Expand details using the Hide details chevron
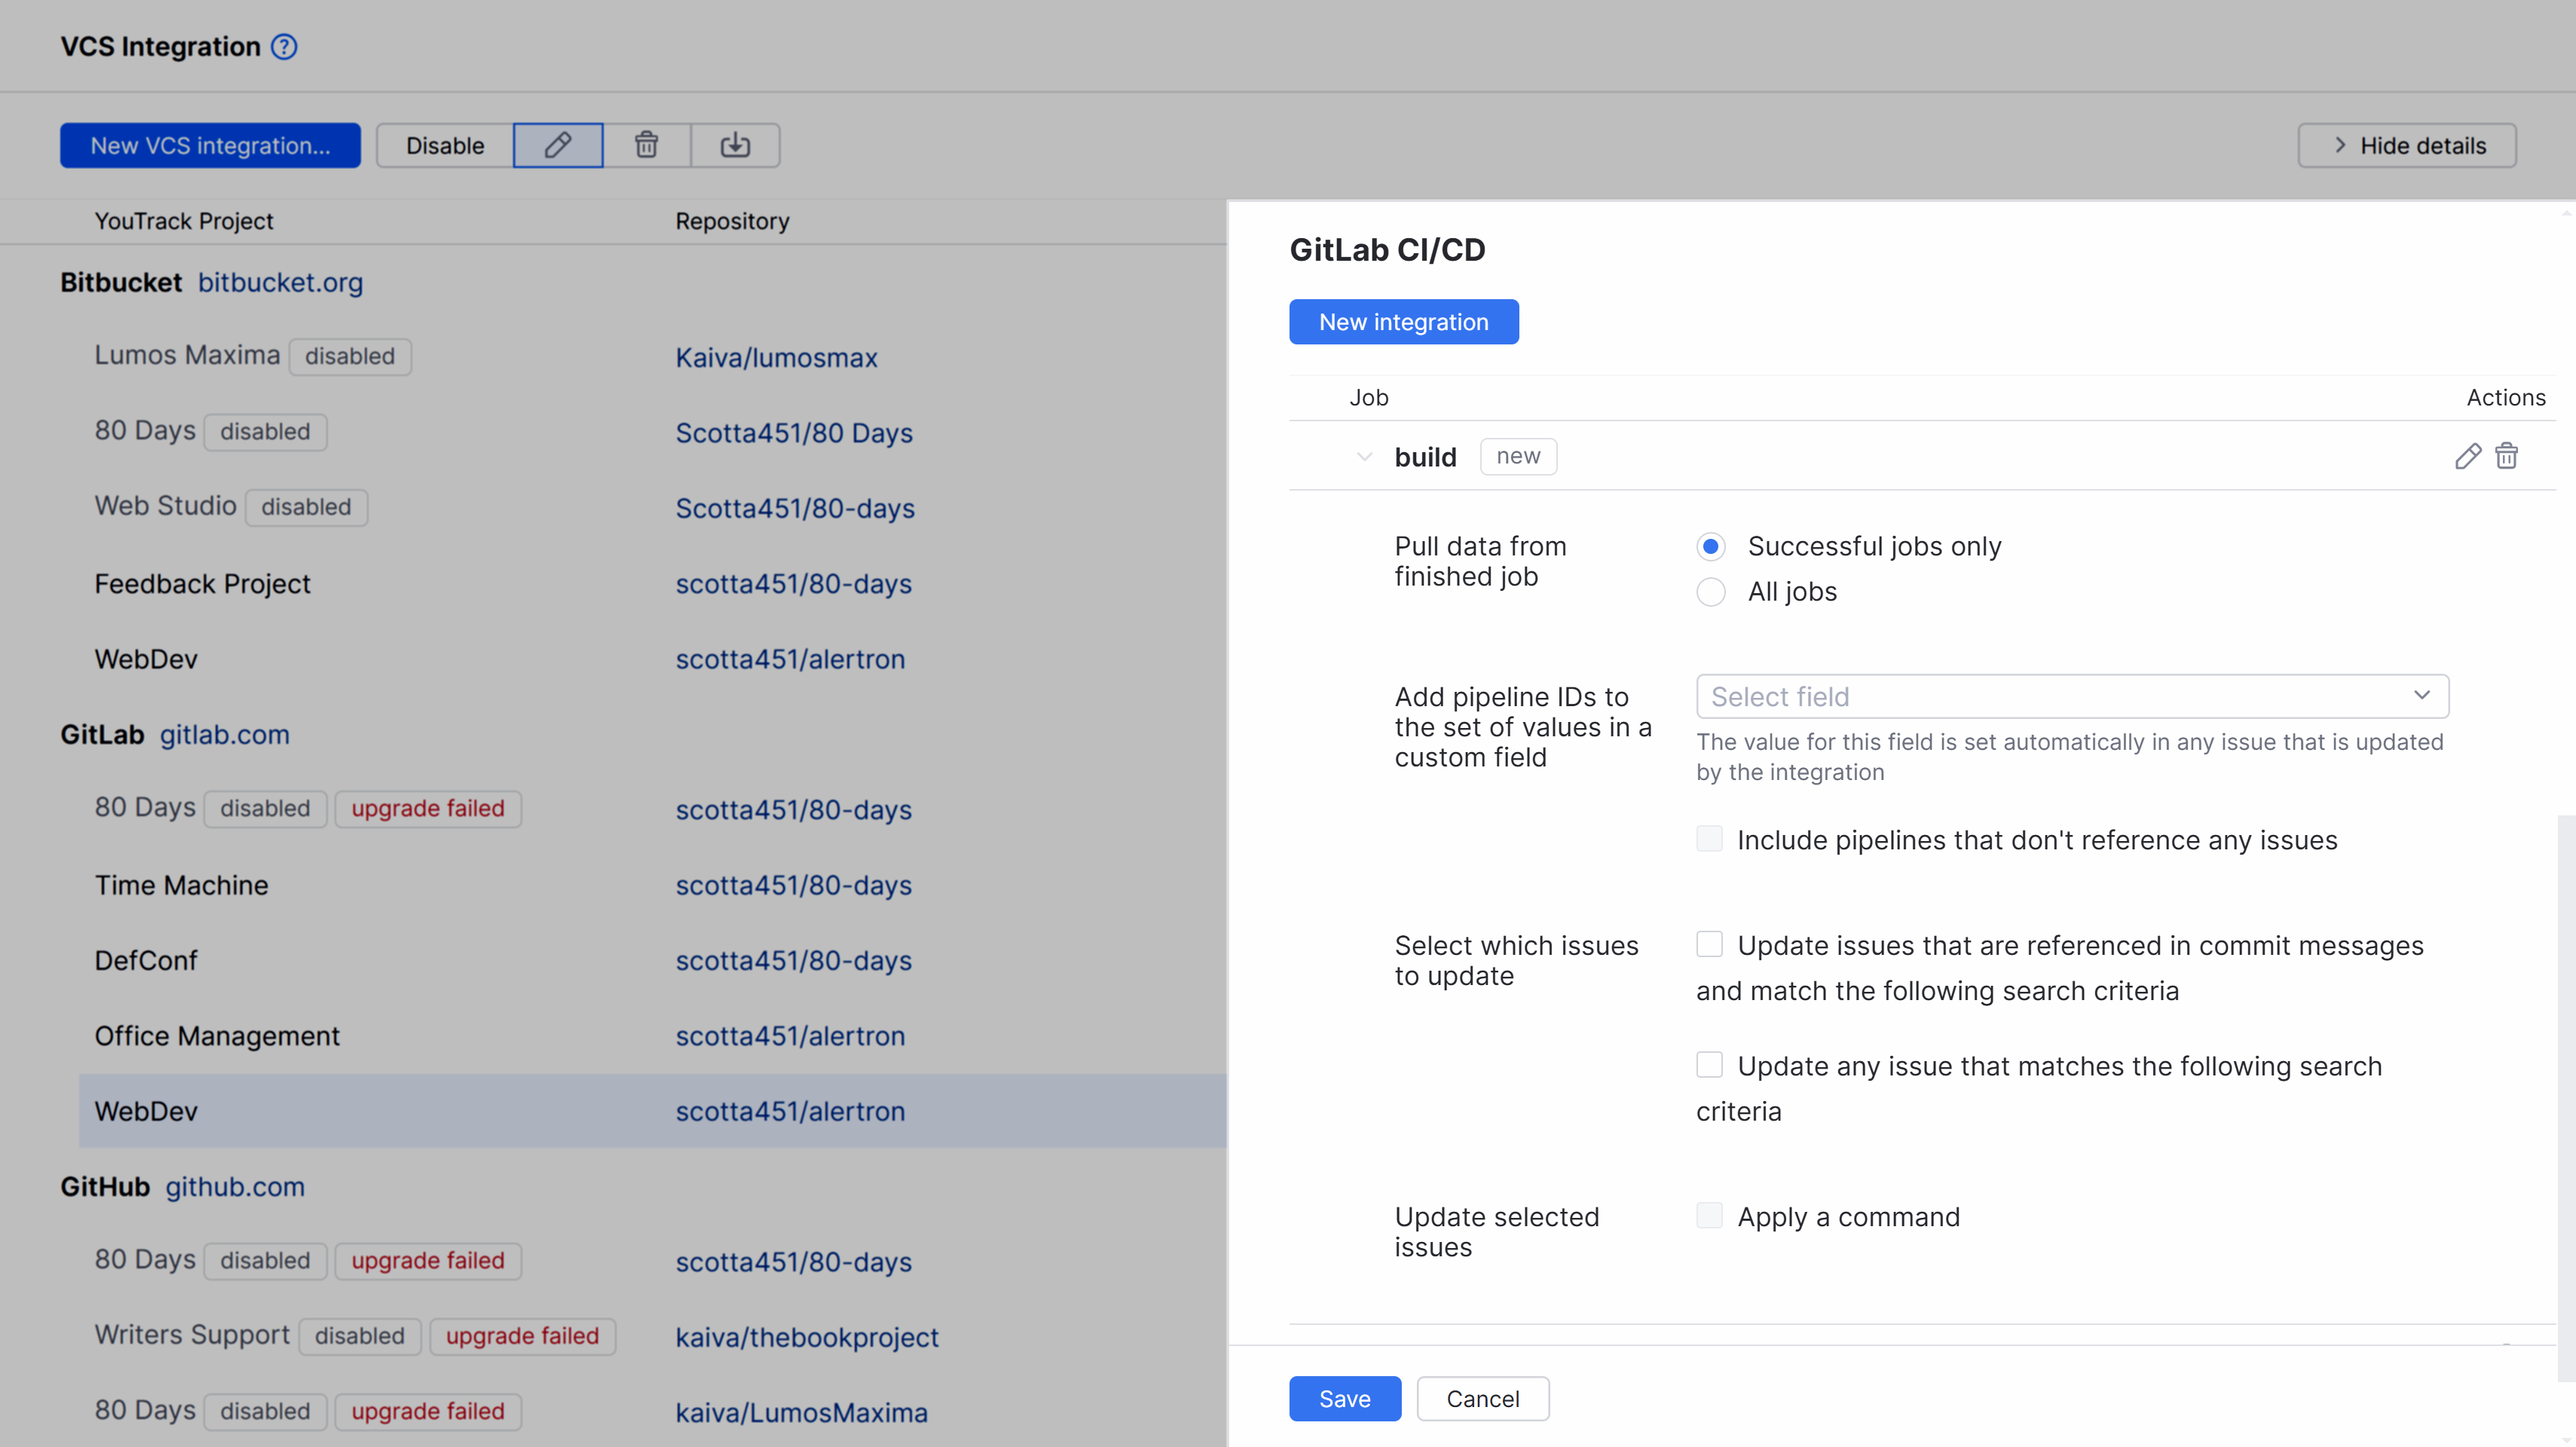This screenshot has width=2576, height=1447. pyautogui.click(x=2339, y=145)
